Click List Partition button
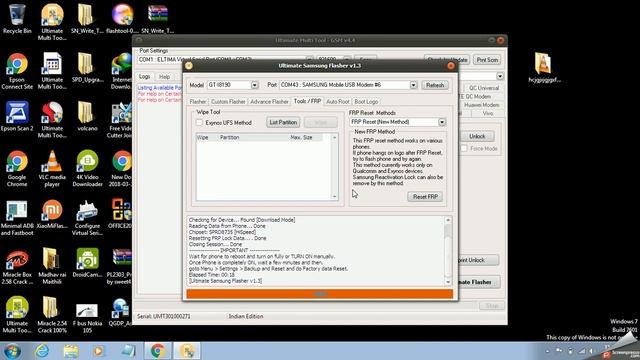This screenshot has height=360, width=640. (283, 122)
